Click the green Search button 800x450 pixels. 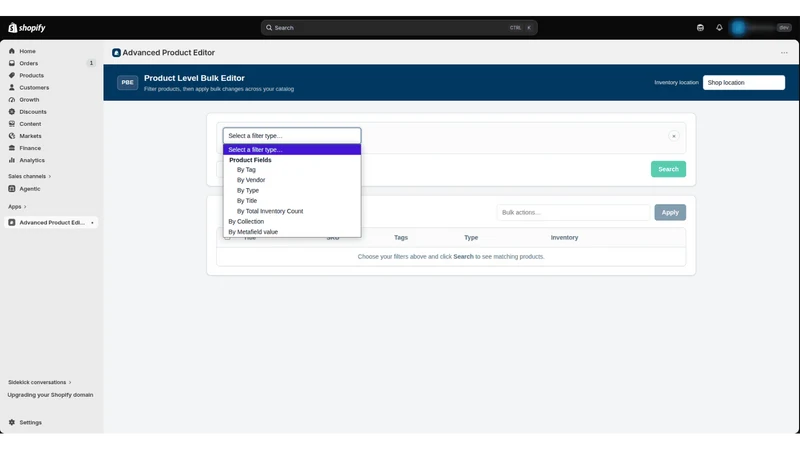(668, 169)
